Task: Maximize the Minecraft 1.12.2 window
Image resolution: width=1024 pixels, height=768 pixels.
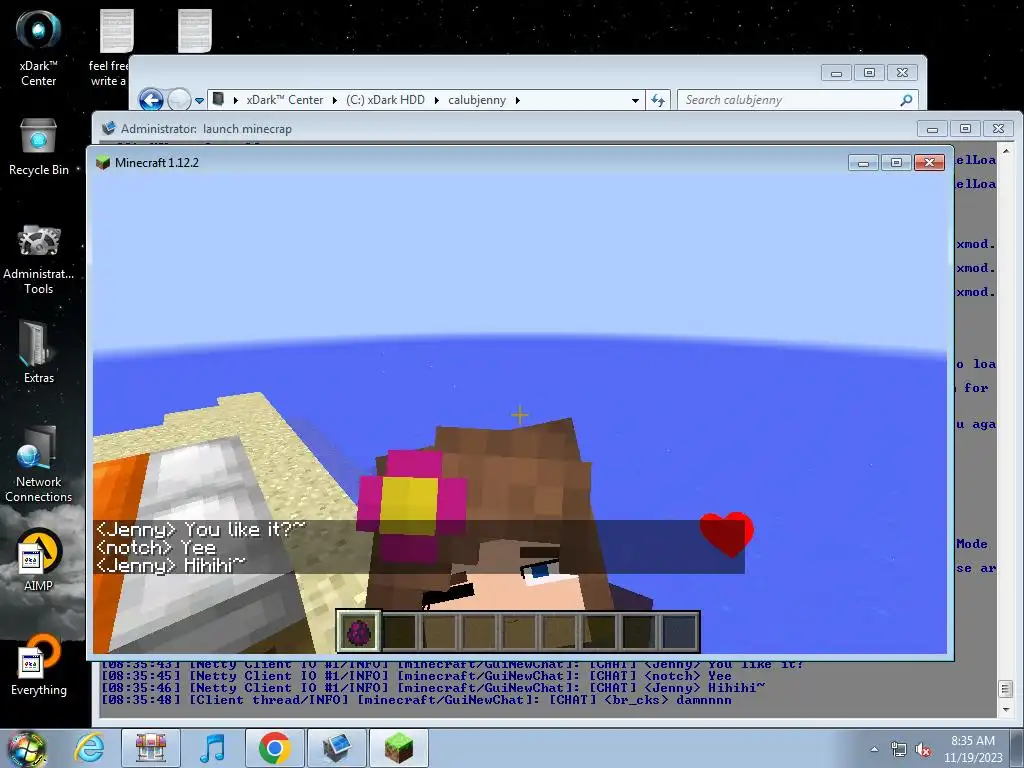Action: pyautogui.click(x=896, y=163)
